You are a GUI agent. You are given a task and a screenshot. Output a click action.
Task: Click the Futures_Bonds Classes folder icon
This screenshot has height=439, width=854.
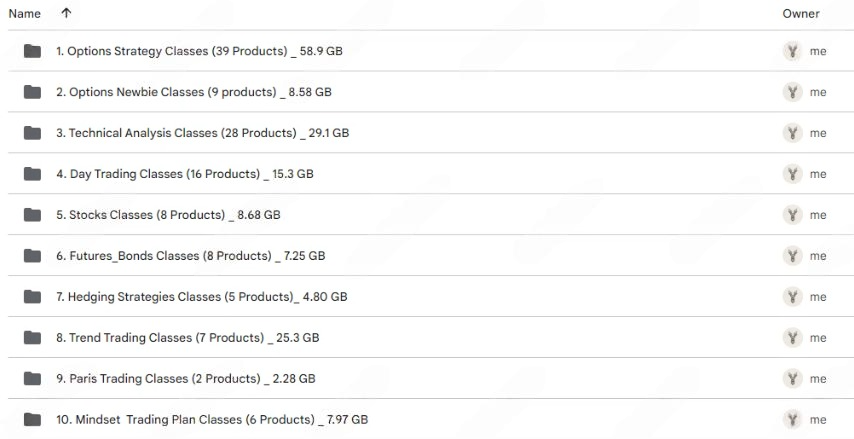[x=32, y=256]
